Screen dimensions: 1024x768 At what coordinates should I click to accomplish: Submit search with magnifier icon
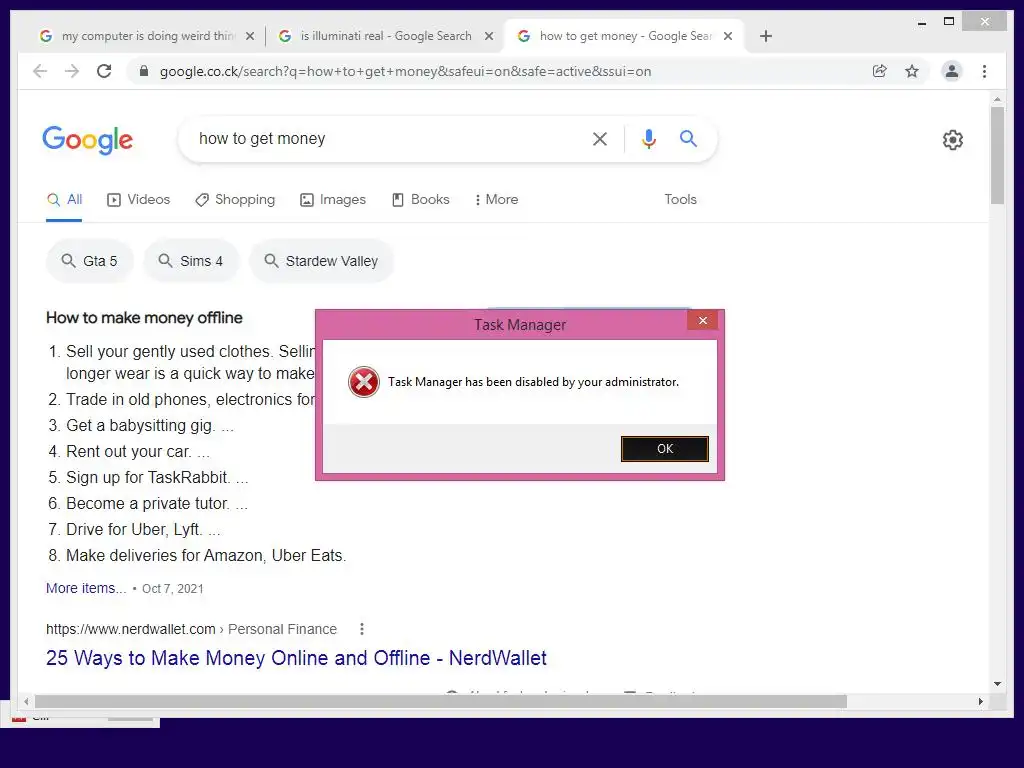tap(688, 138)
